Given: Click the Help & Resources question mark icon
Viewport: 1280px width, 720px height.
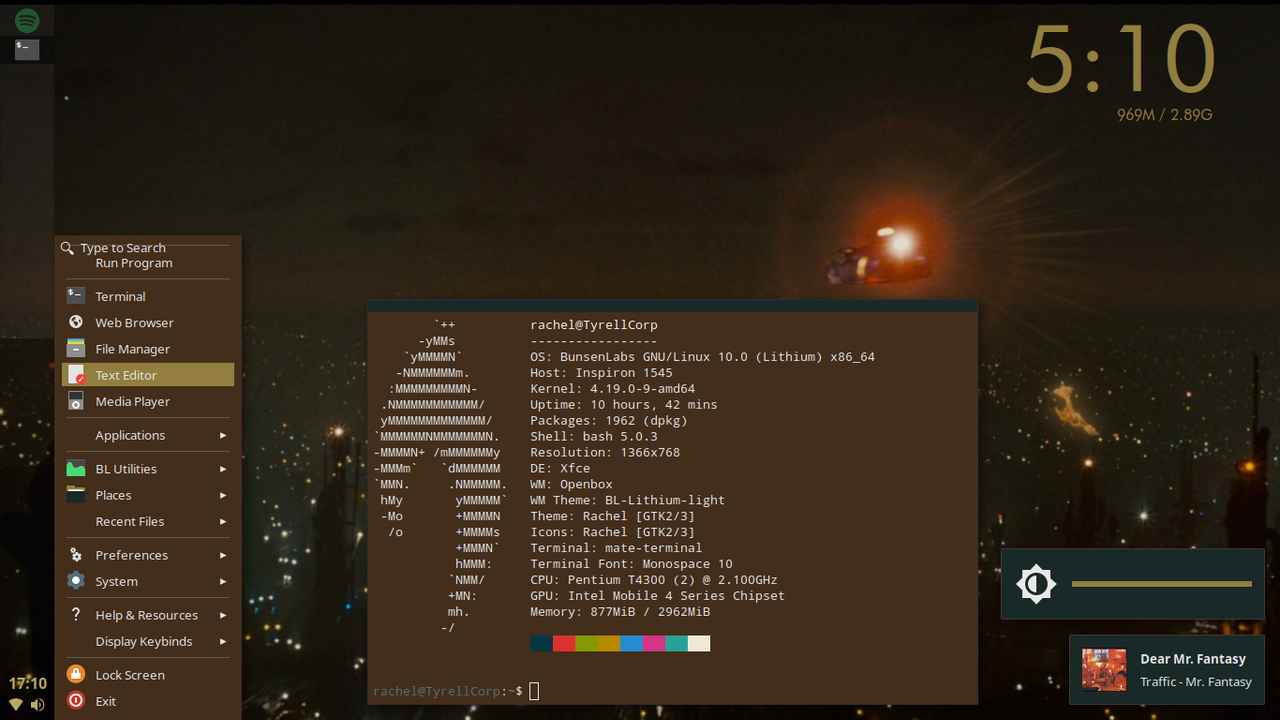Looking at the screenshot, I should click(x=76, y=614).
